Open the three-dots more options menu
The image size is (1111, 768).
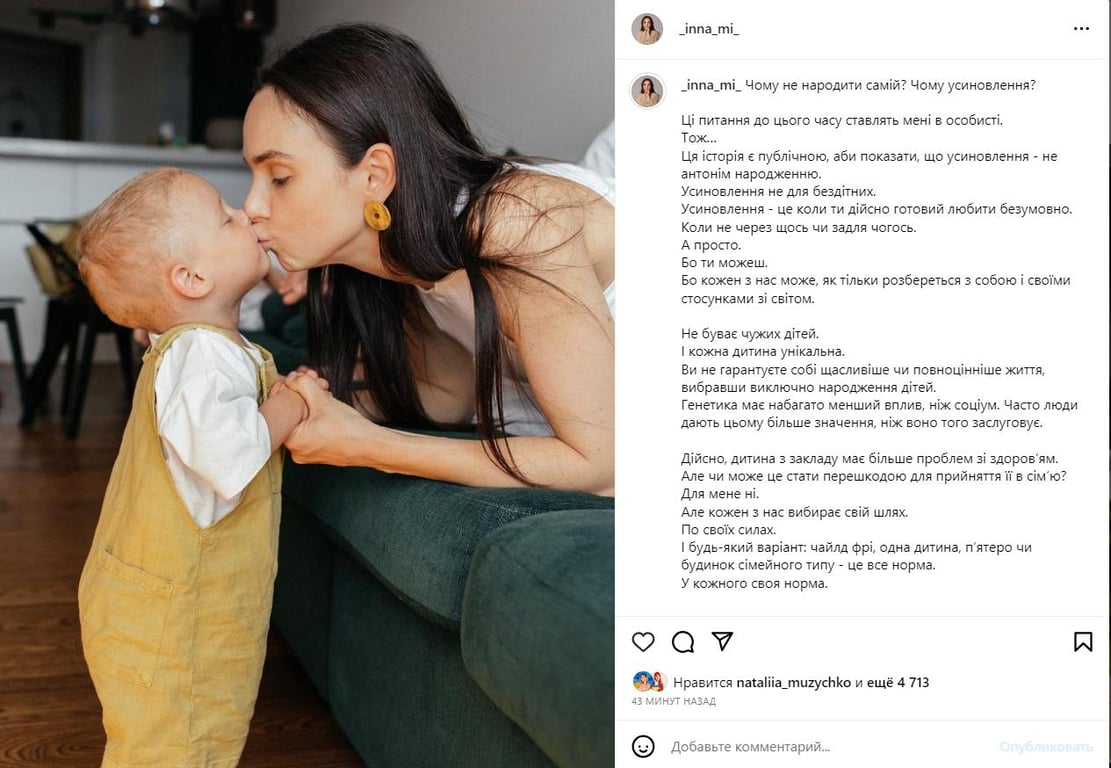1081,28
